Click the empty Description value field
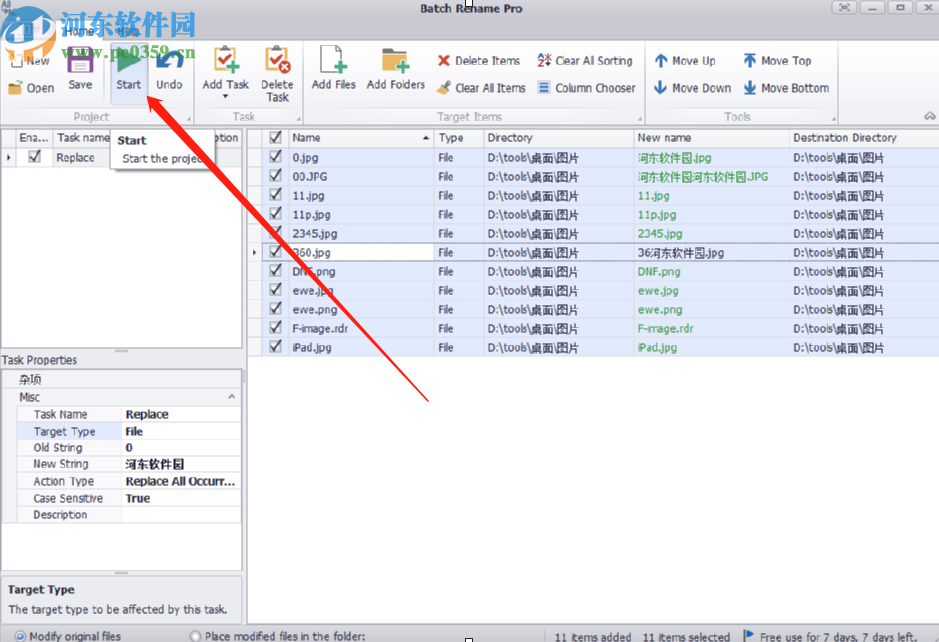The image size is (939, 642). tap(180, 515)
